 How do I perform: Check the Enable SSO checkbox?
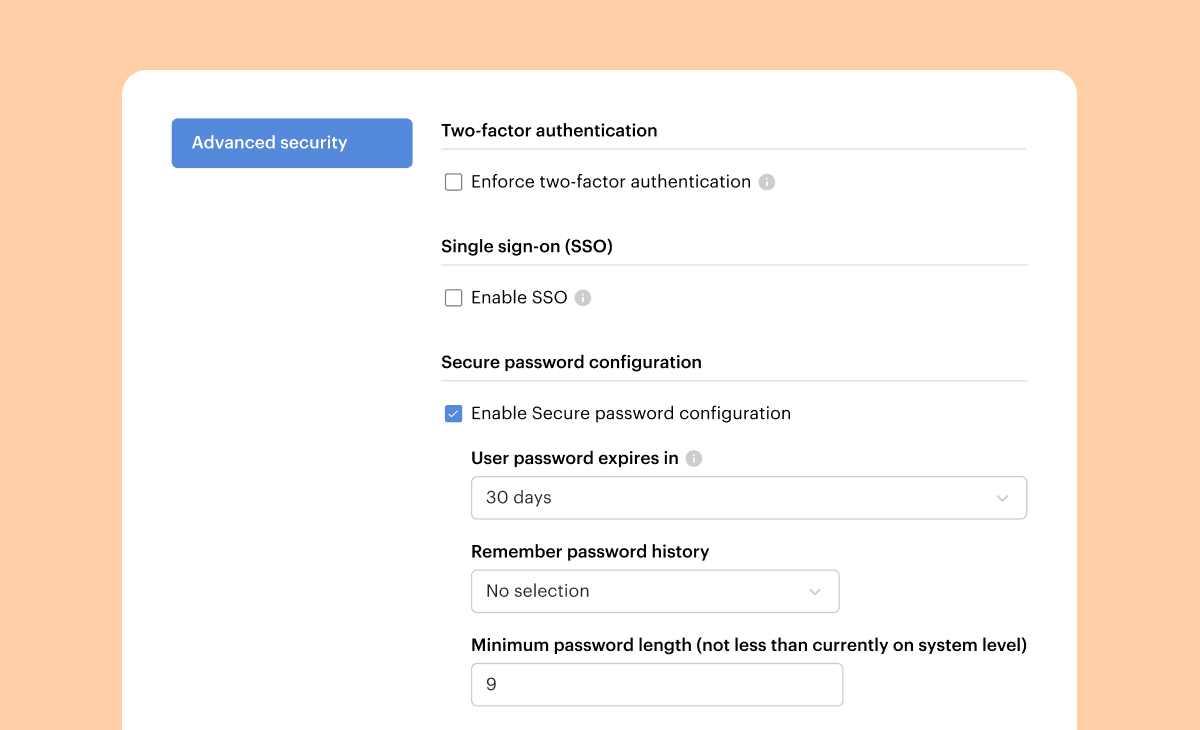click(x=454, y=298)
